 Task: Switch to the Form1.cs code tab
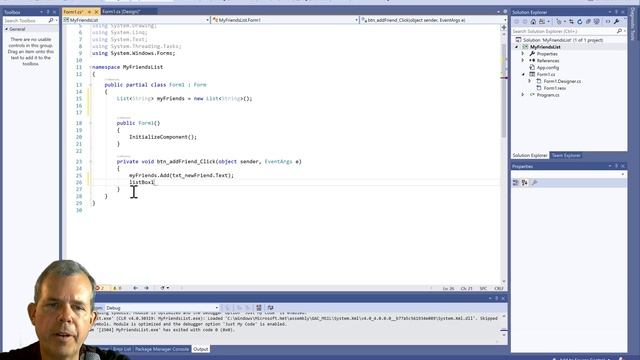pos(73,12)
